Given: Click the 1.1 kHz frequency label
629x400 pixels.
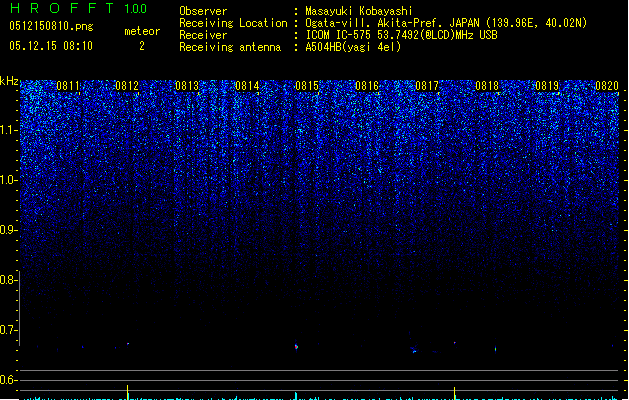Looking at the screenshot, I should coord(9,130).
